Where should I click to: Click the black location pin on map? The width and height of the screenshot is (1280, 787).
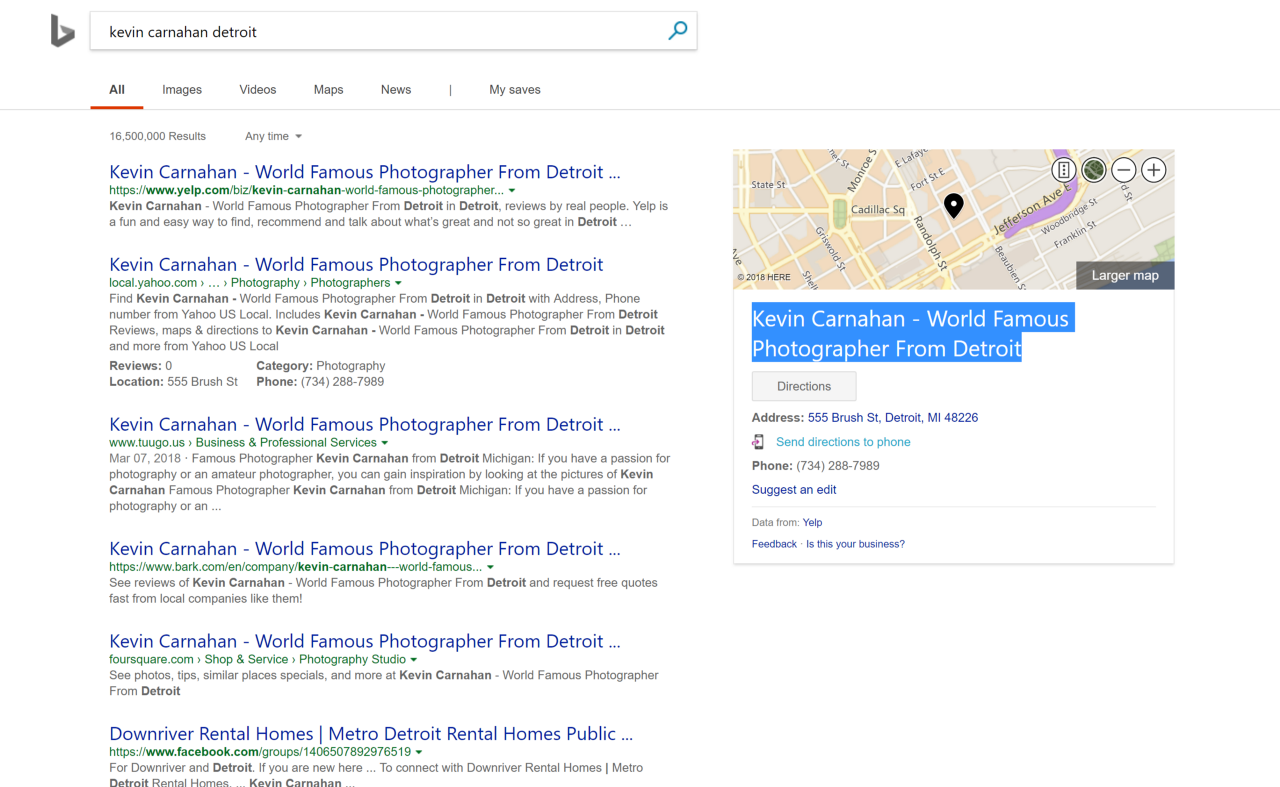click(x=954, y=206)
